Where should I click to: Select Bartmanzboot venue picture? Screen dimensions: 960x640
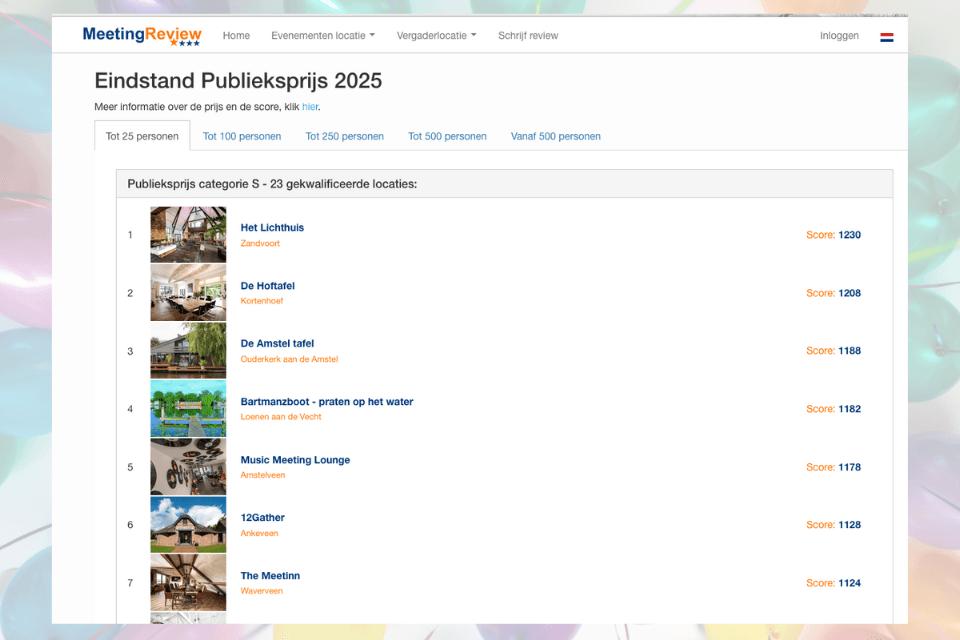tap(188, 409)
